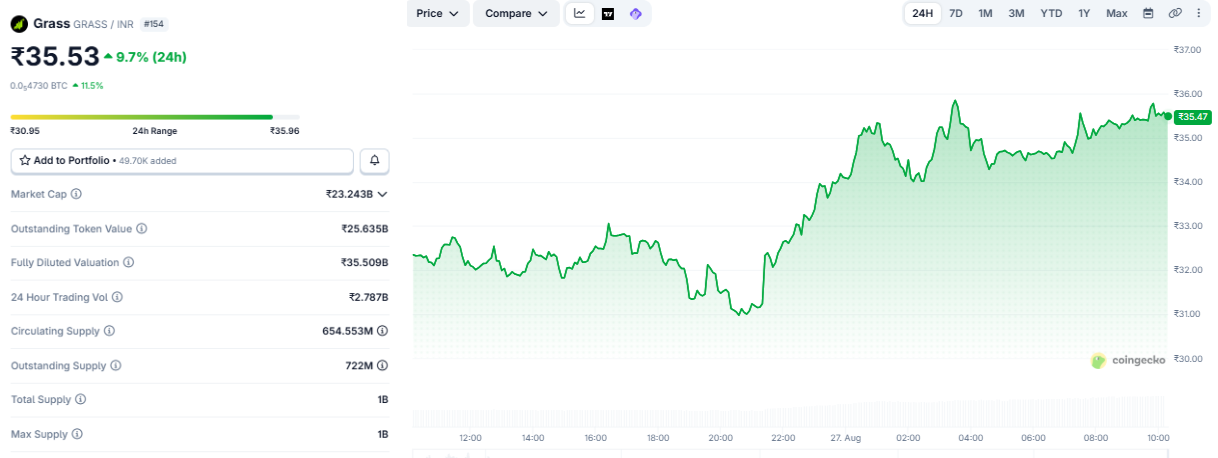This screenshot has height=458, width=1218.
Task: Click the ₹35.96 range high value
Action: 285,131
